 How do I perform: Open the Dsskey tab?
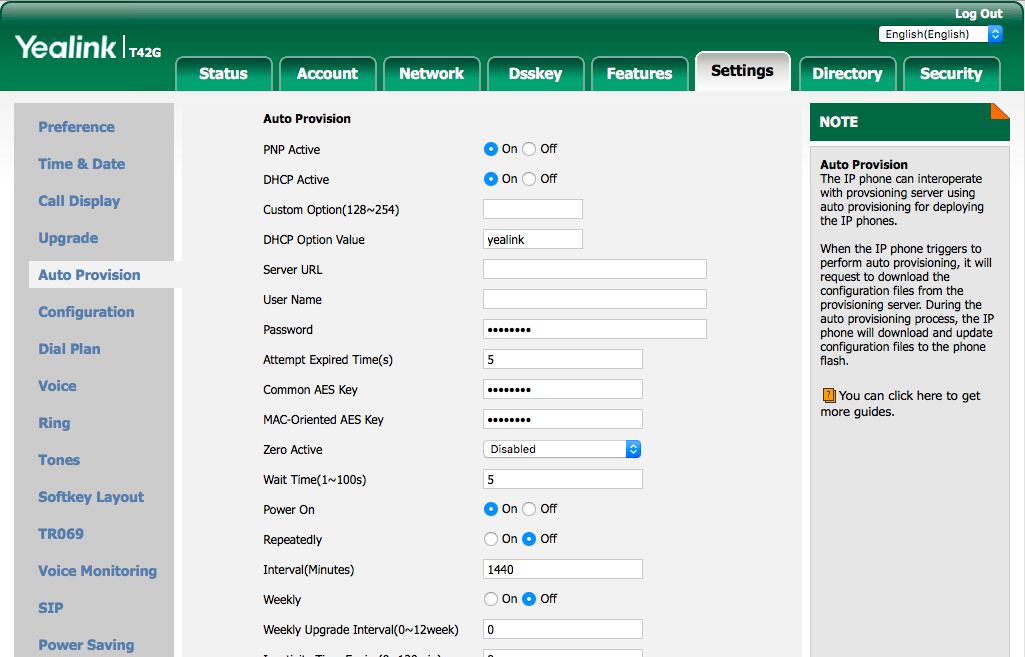coord(535,74)
